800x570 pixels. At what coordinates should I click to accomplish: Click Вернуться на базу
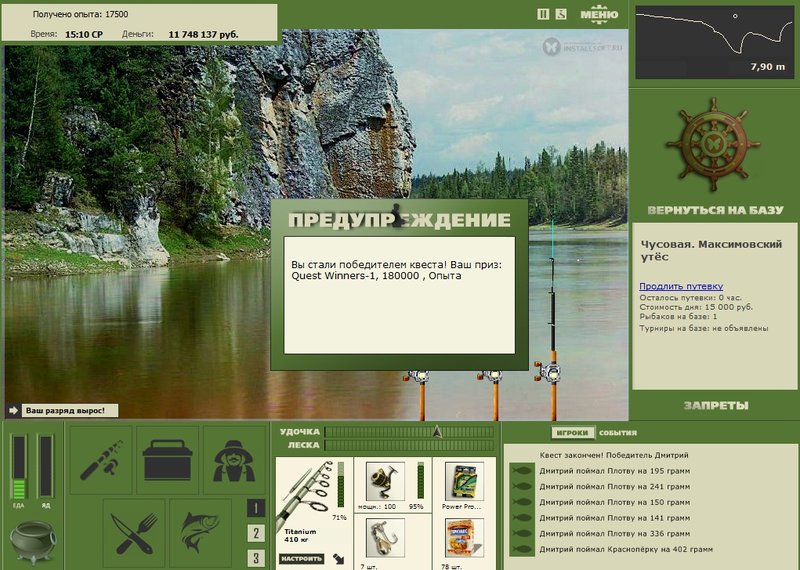[x=715, y=210]
